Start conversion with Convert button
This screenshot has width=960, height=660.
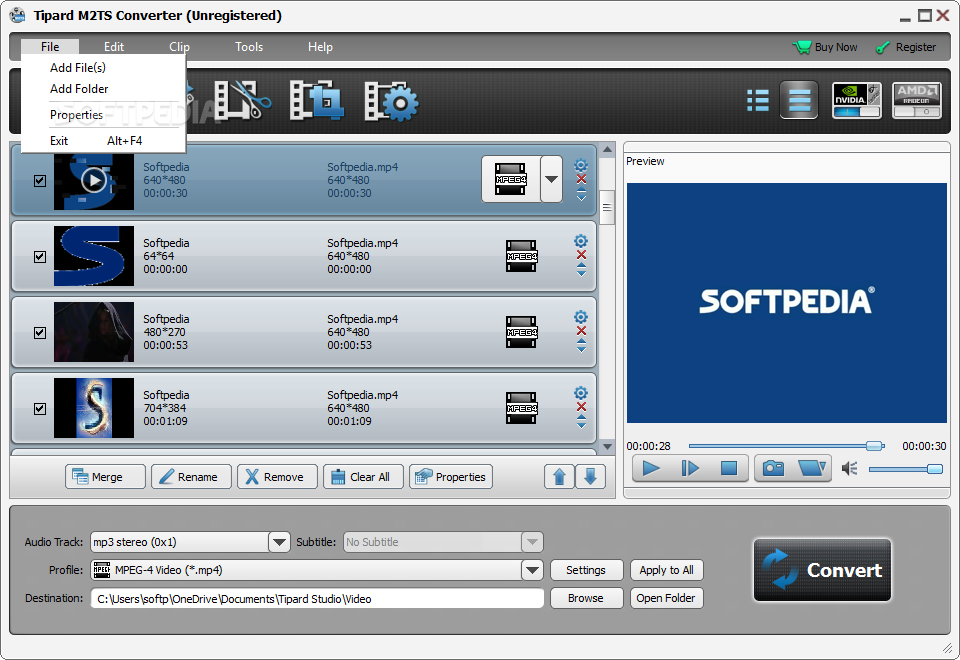click(822, 570)
